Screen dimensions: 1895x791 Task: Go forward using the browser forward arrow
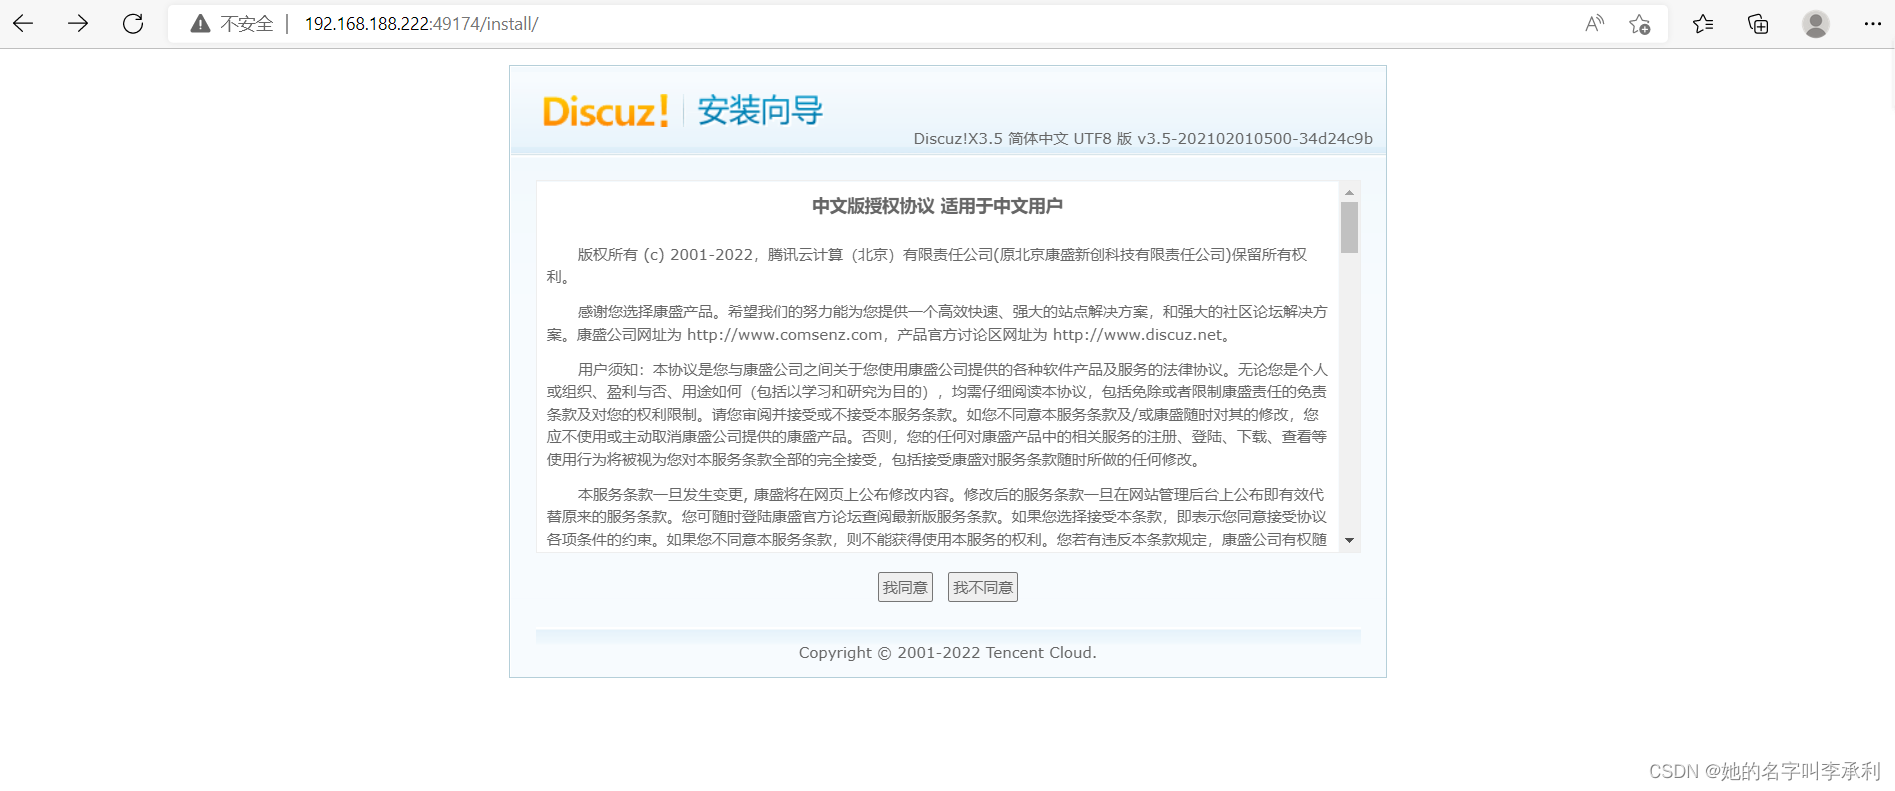point(78,23)
